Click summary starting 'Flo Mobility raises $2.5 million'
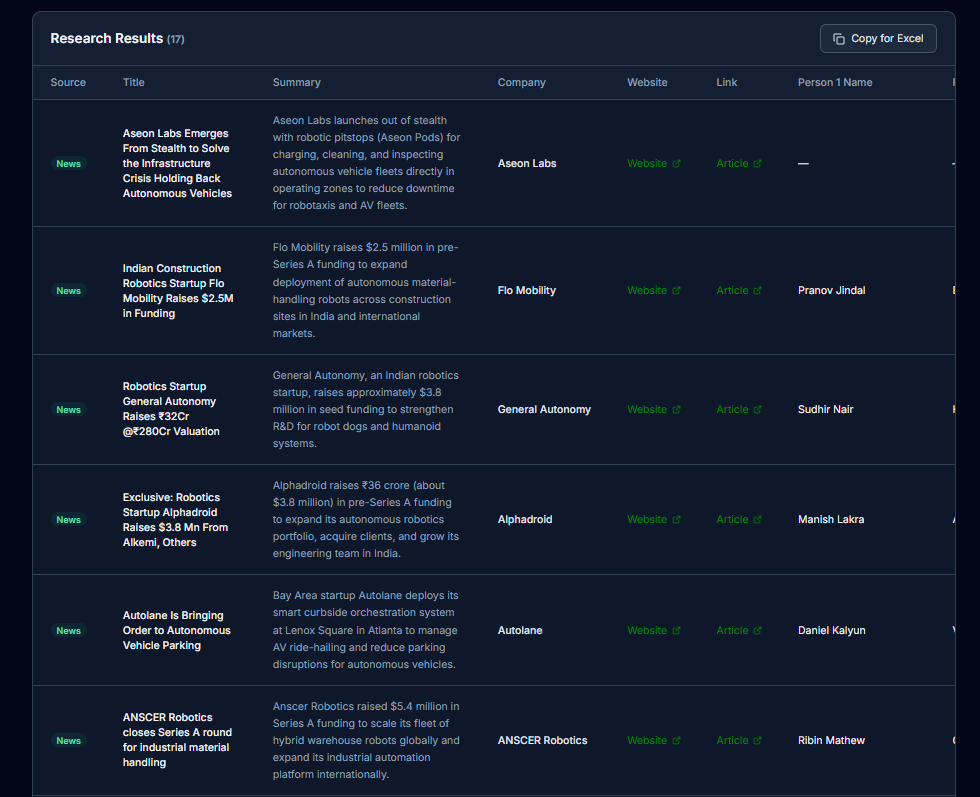This screenshot has width=980, height=797. tap(366, 291)
